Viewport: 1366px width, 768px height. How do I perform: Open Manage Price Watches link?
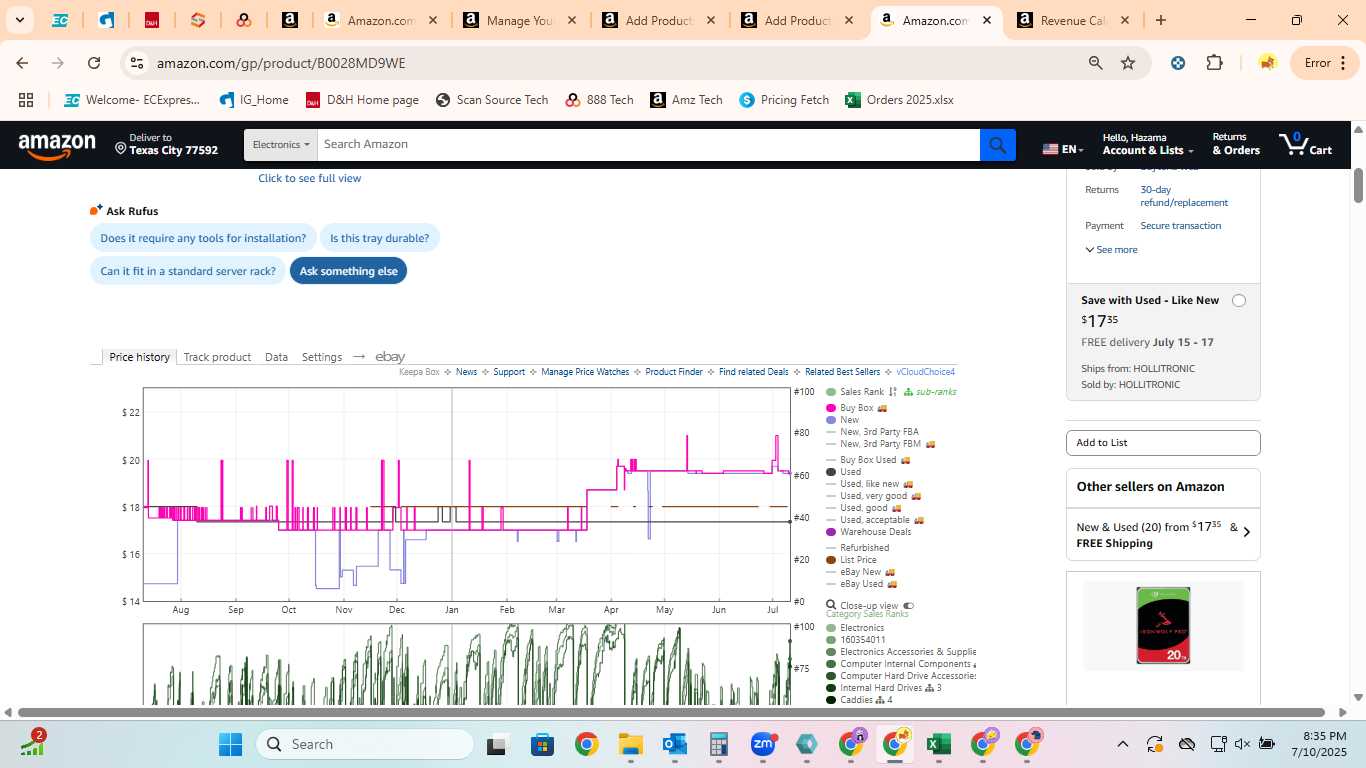coord(585,372)
